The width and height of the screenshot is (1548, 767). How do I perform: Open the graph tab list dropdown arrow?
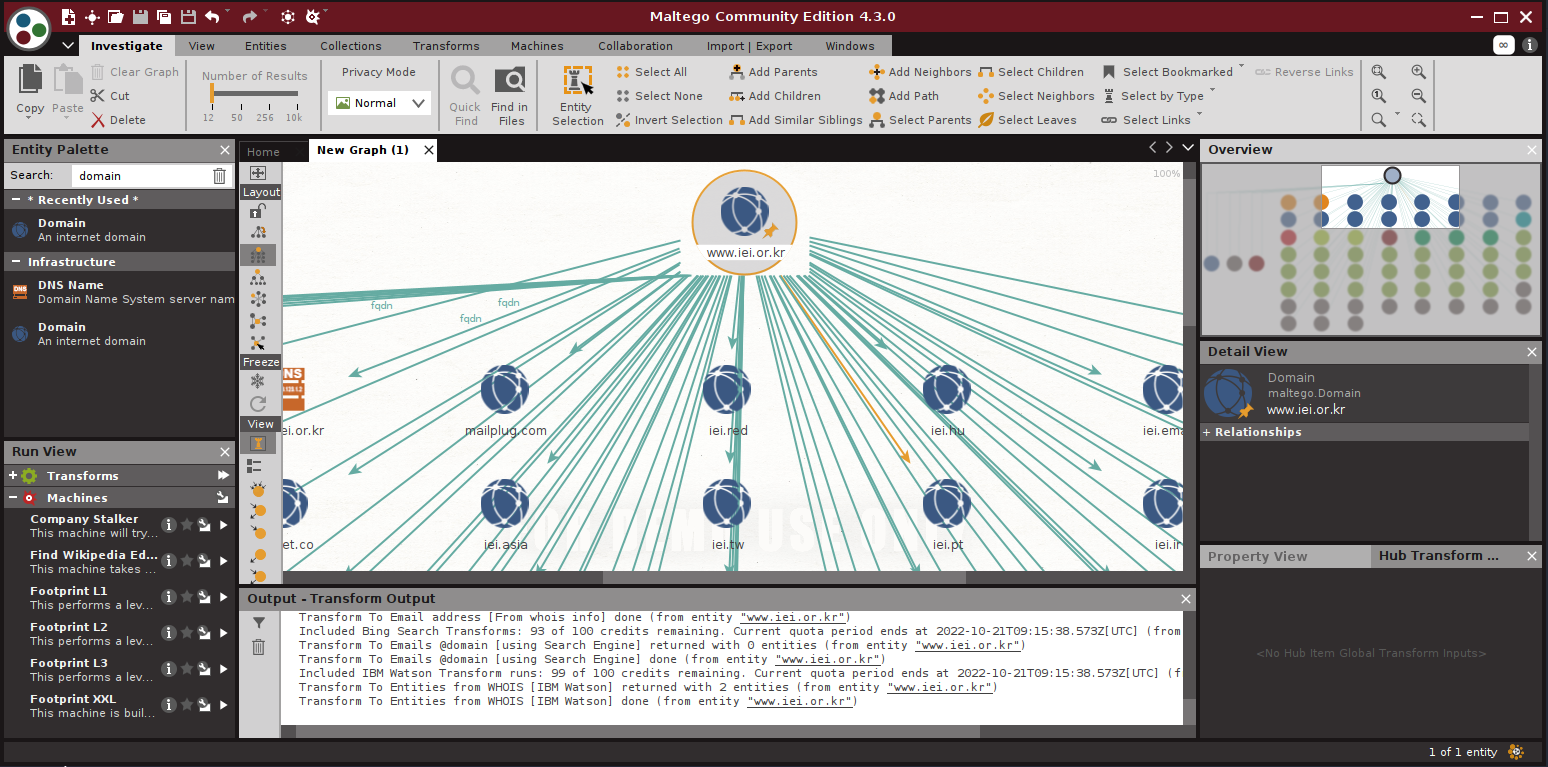(x=1188, y=148)
